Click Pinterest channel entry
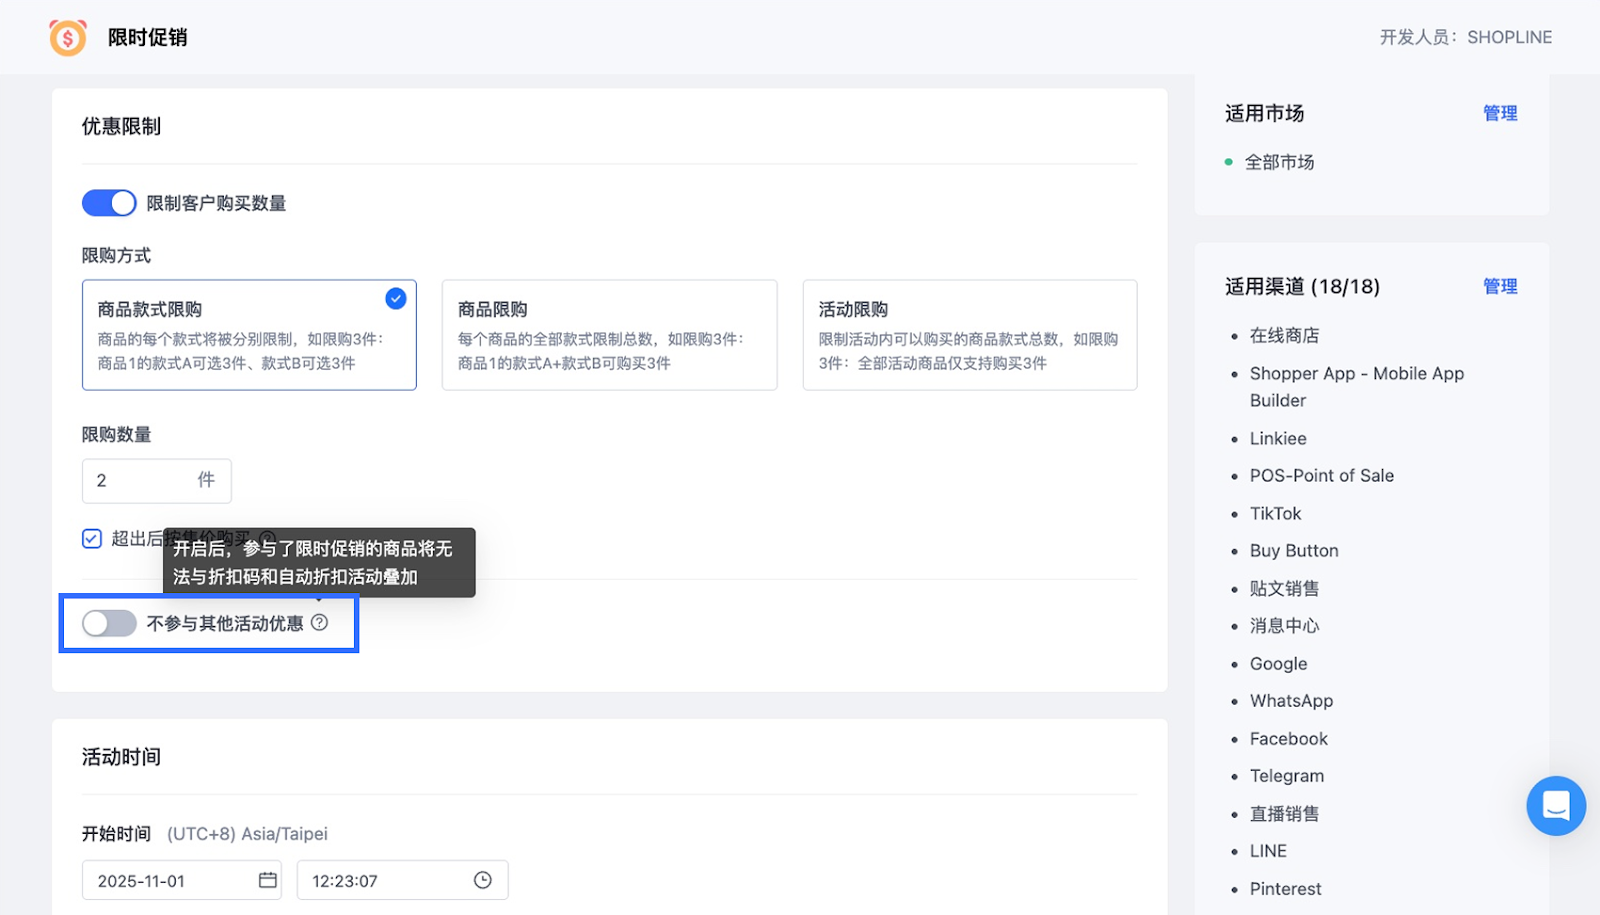This screenshot has width=1600, height=915. tap(1285, 888)
